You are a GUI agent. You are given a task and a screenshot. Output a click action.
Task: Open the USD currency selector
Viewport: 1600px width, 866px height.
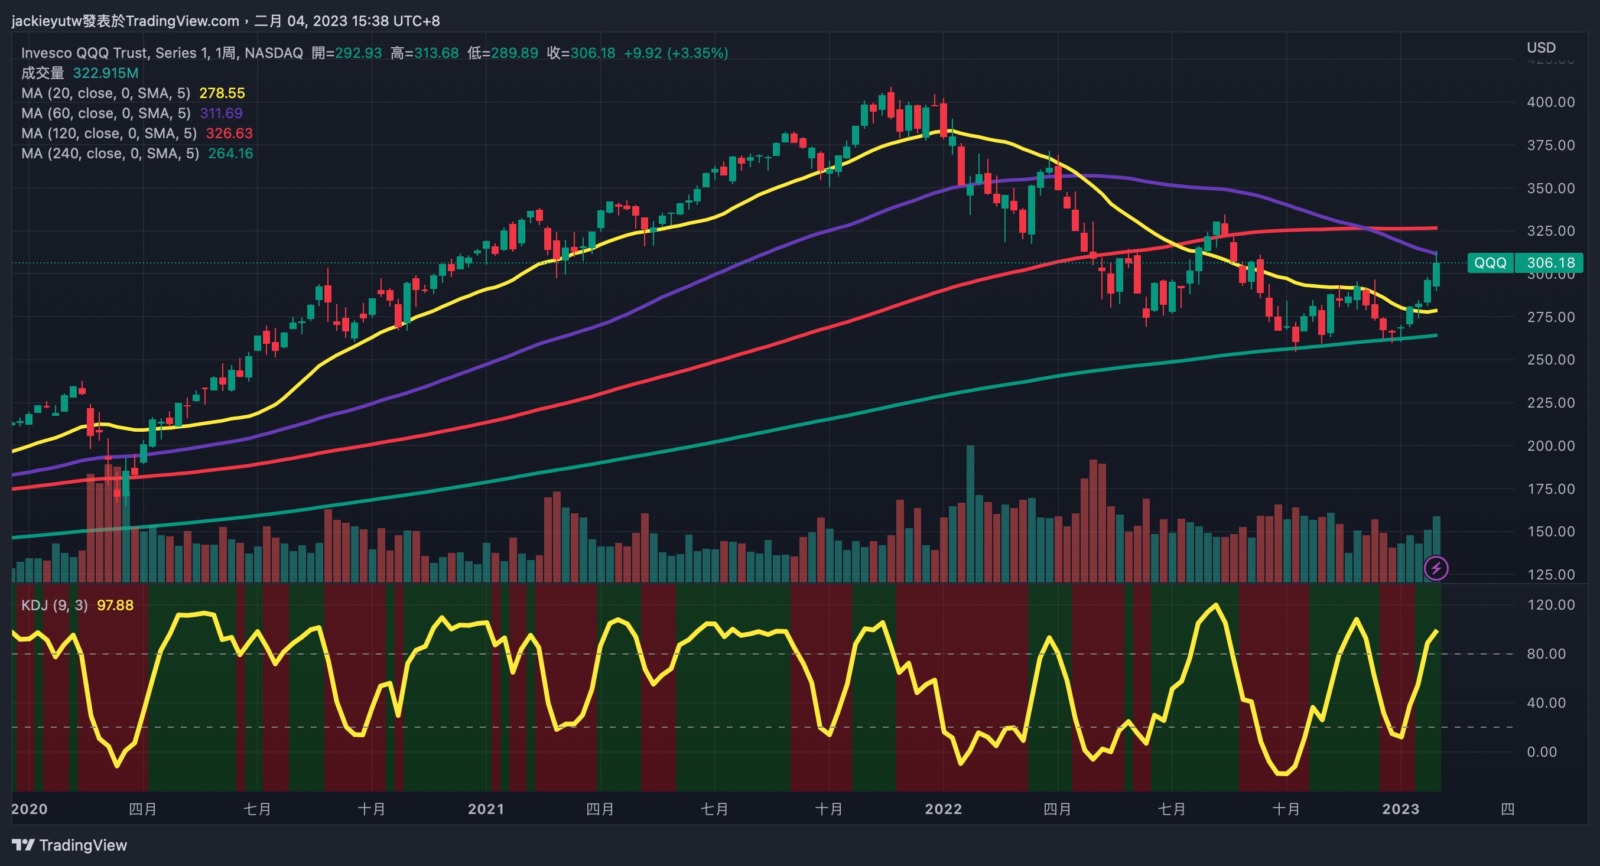point(1541,47)
